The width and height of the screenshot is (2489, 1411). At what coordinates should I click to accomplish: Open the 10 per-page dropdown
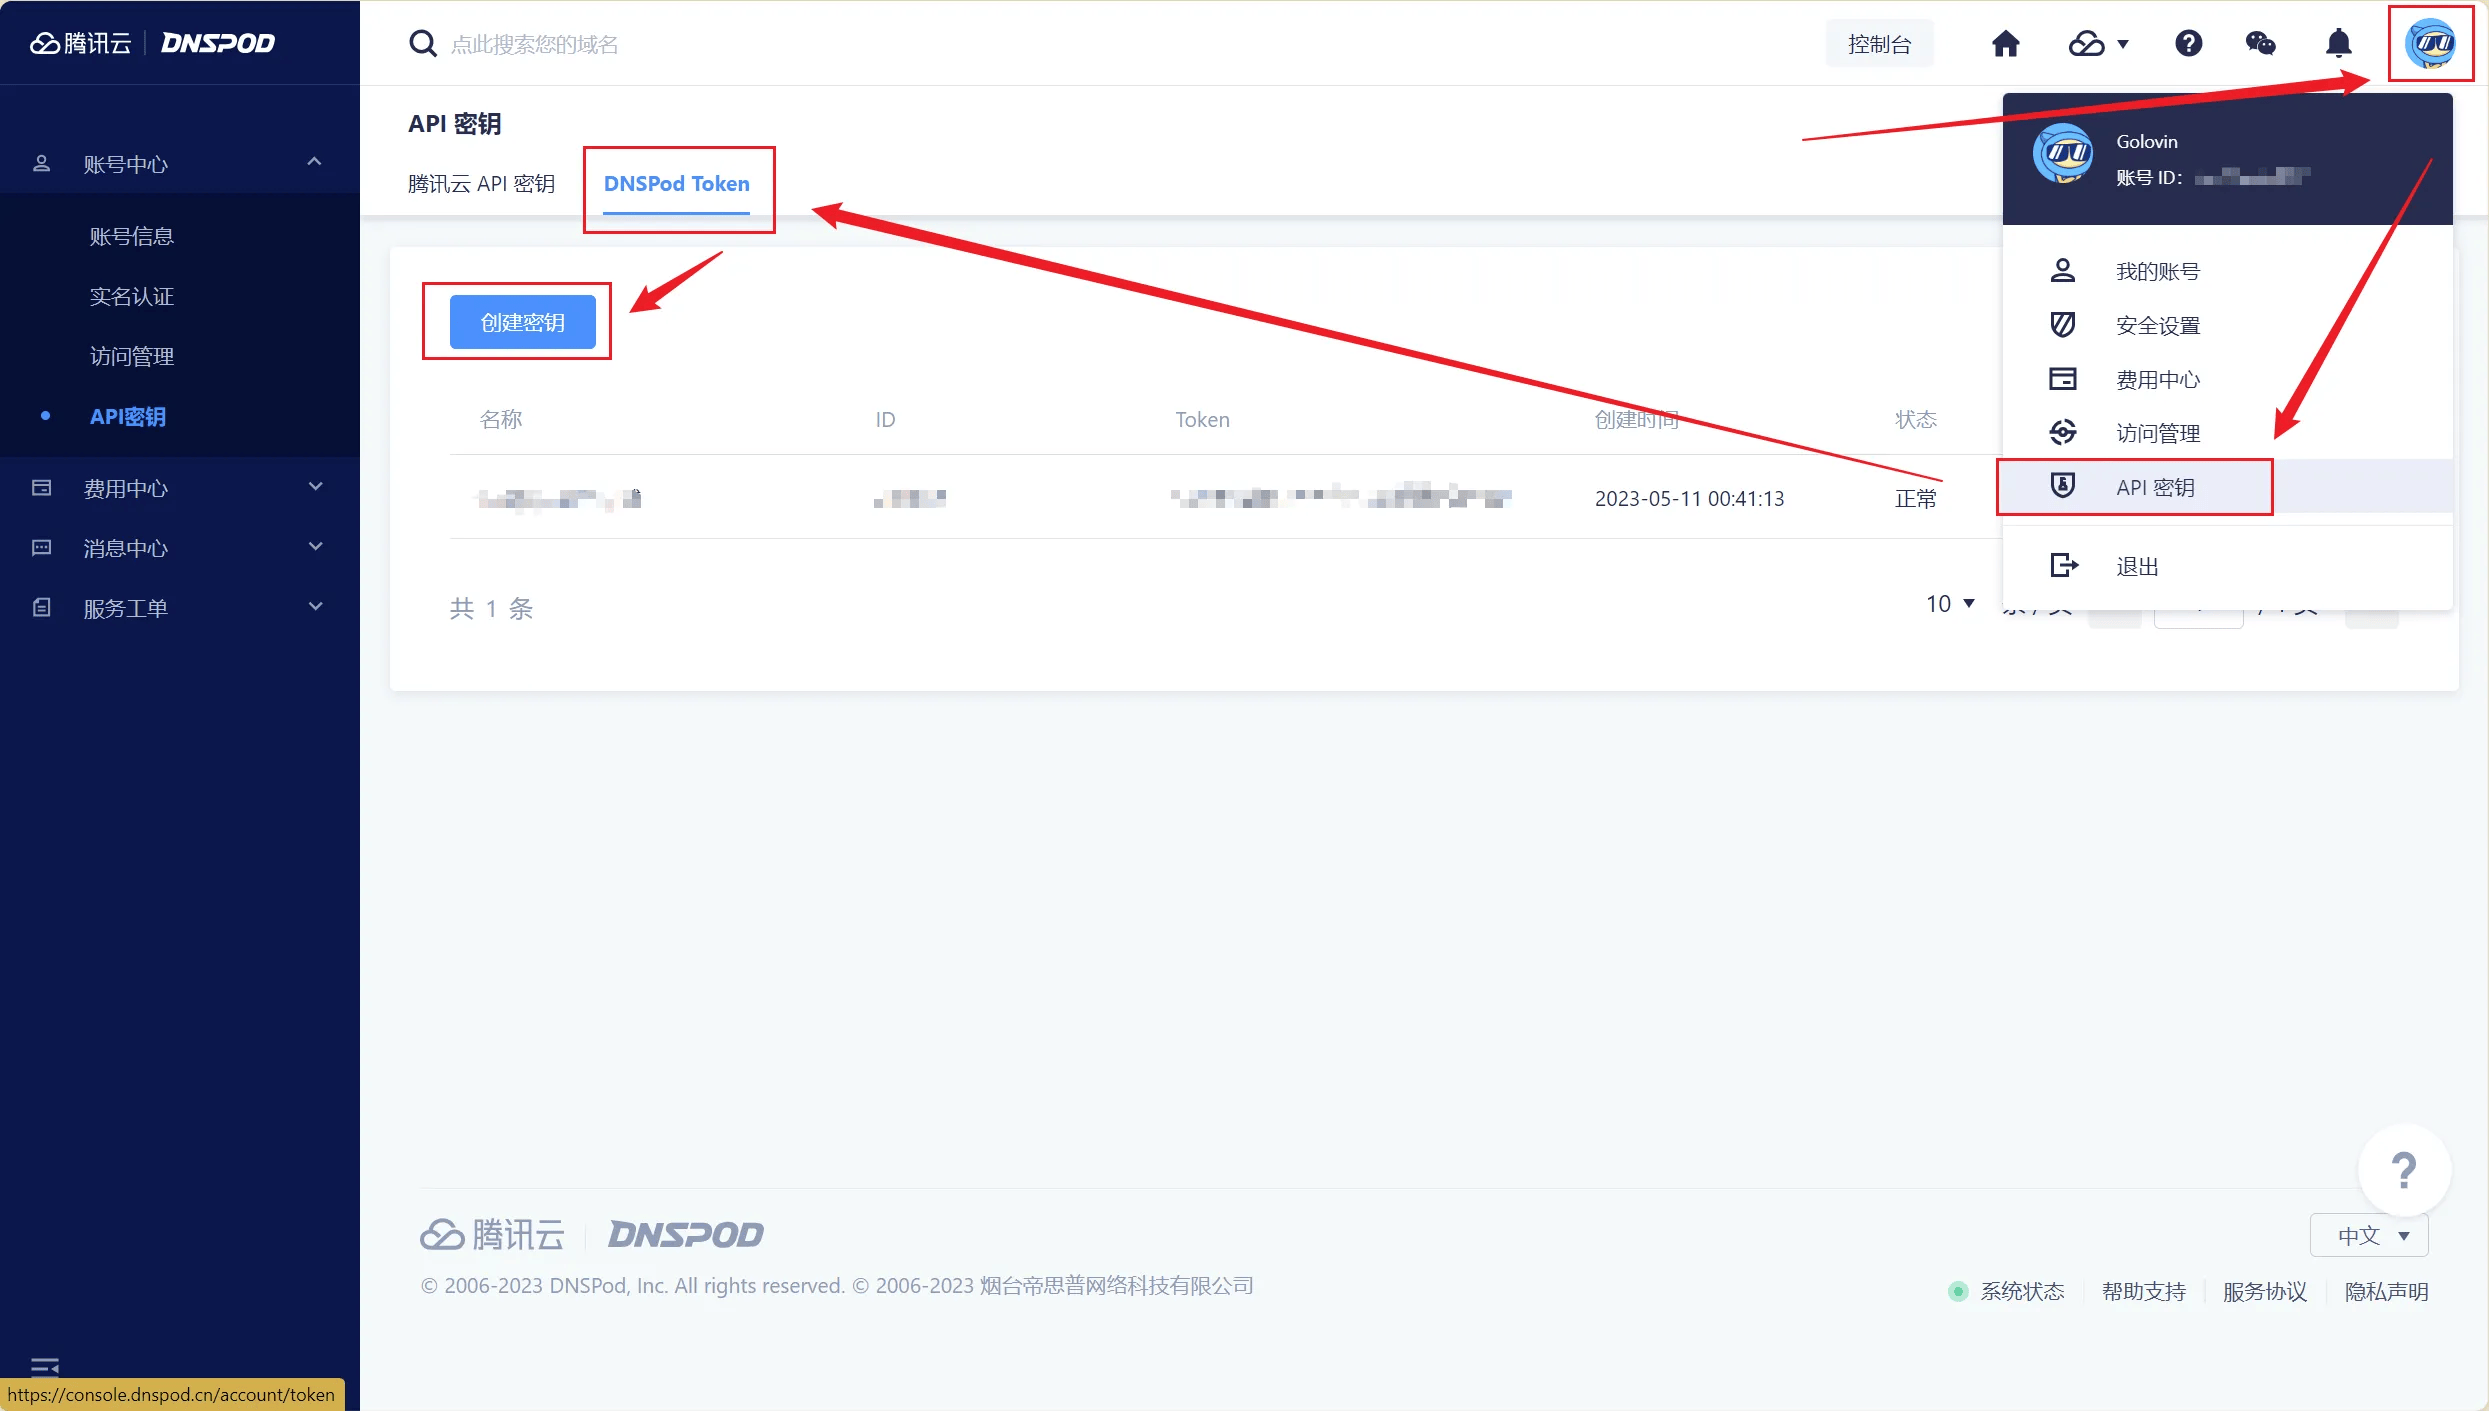tap(1950, 604)
